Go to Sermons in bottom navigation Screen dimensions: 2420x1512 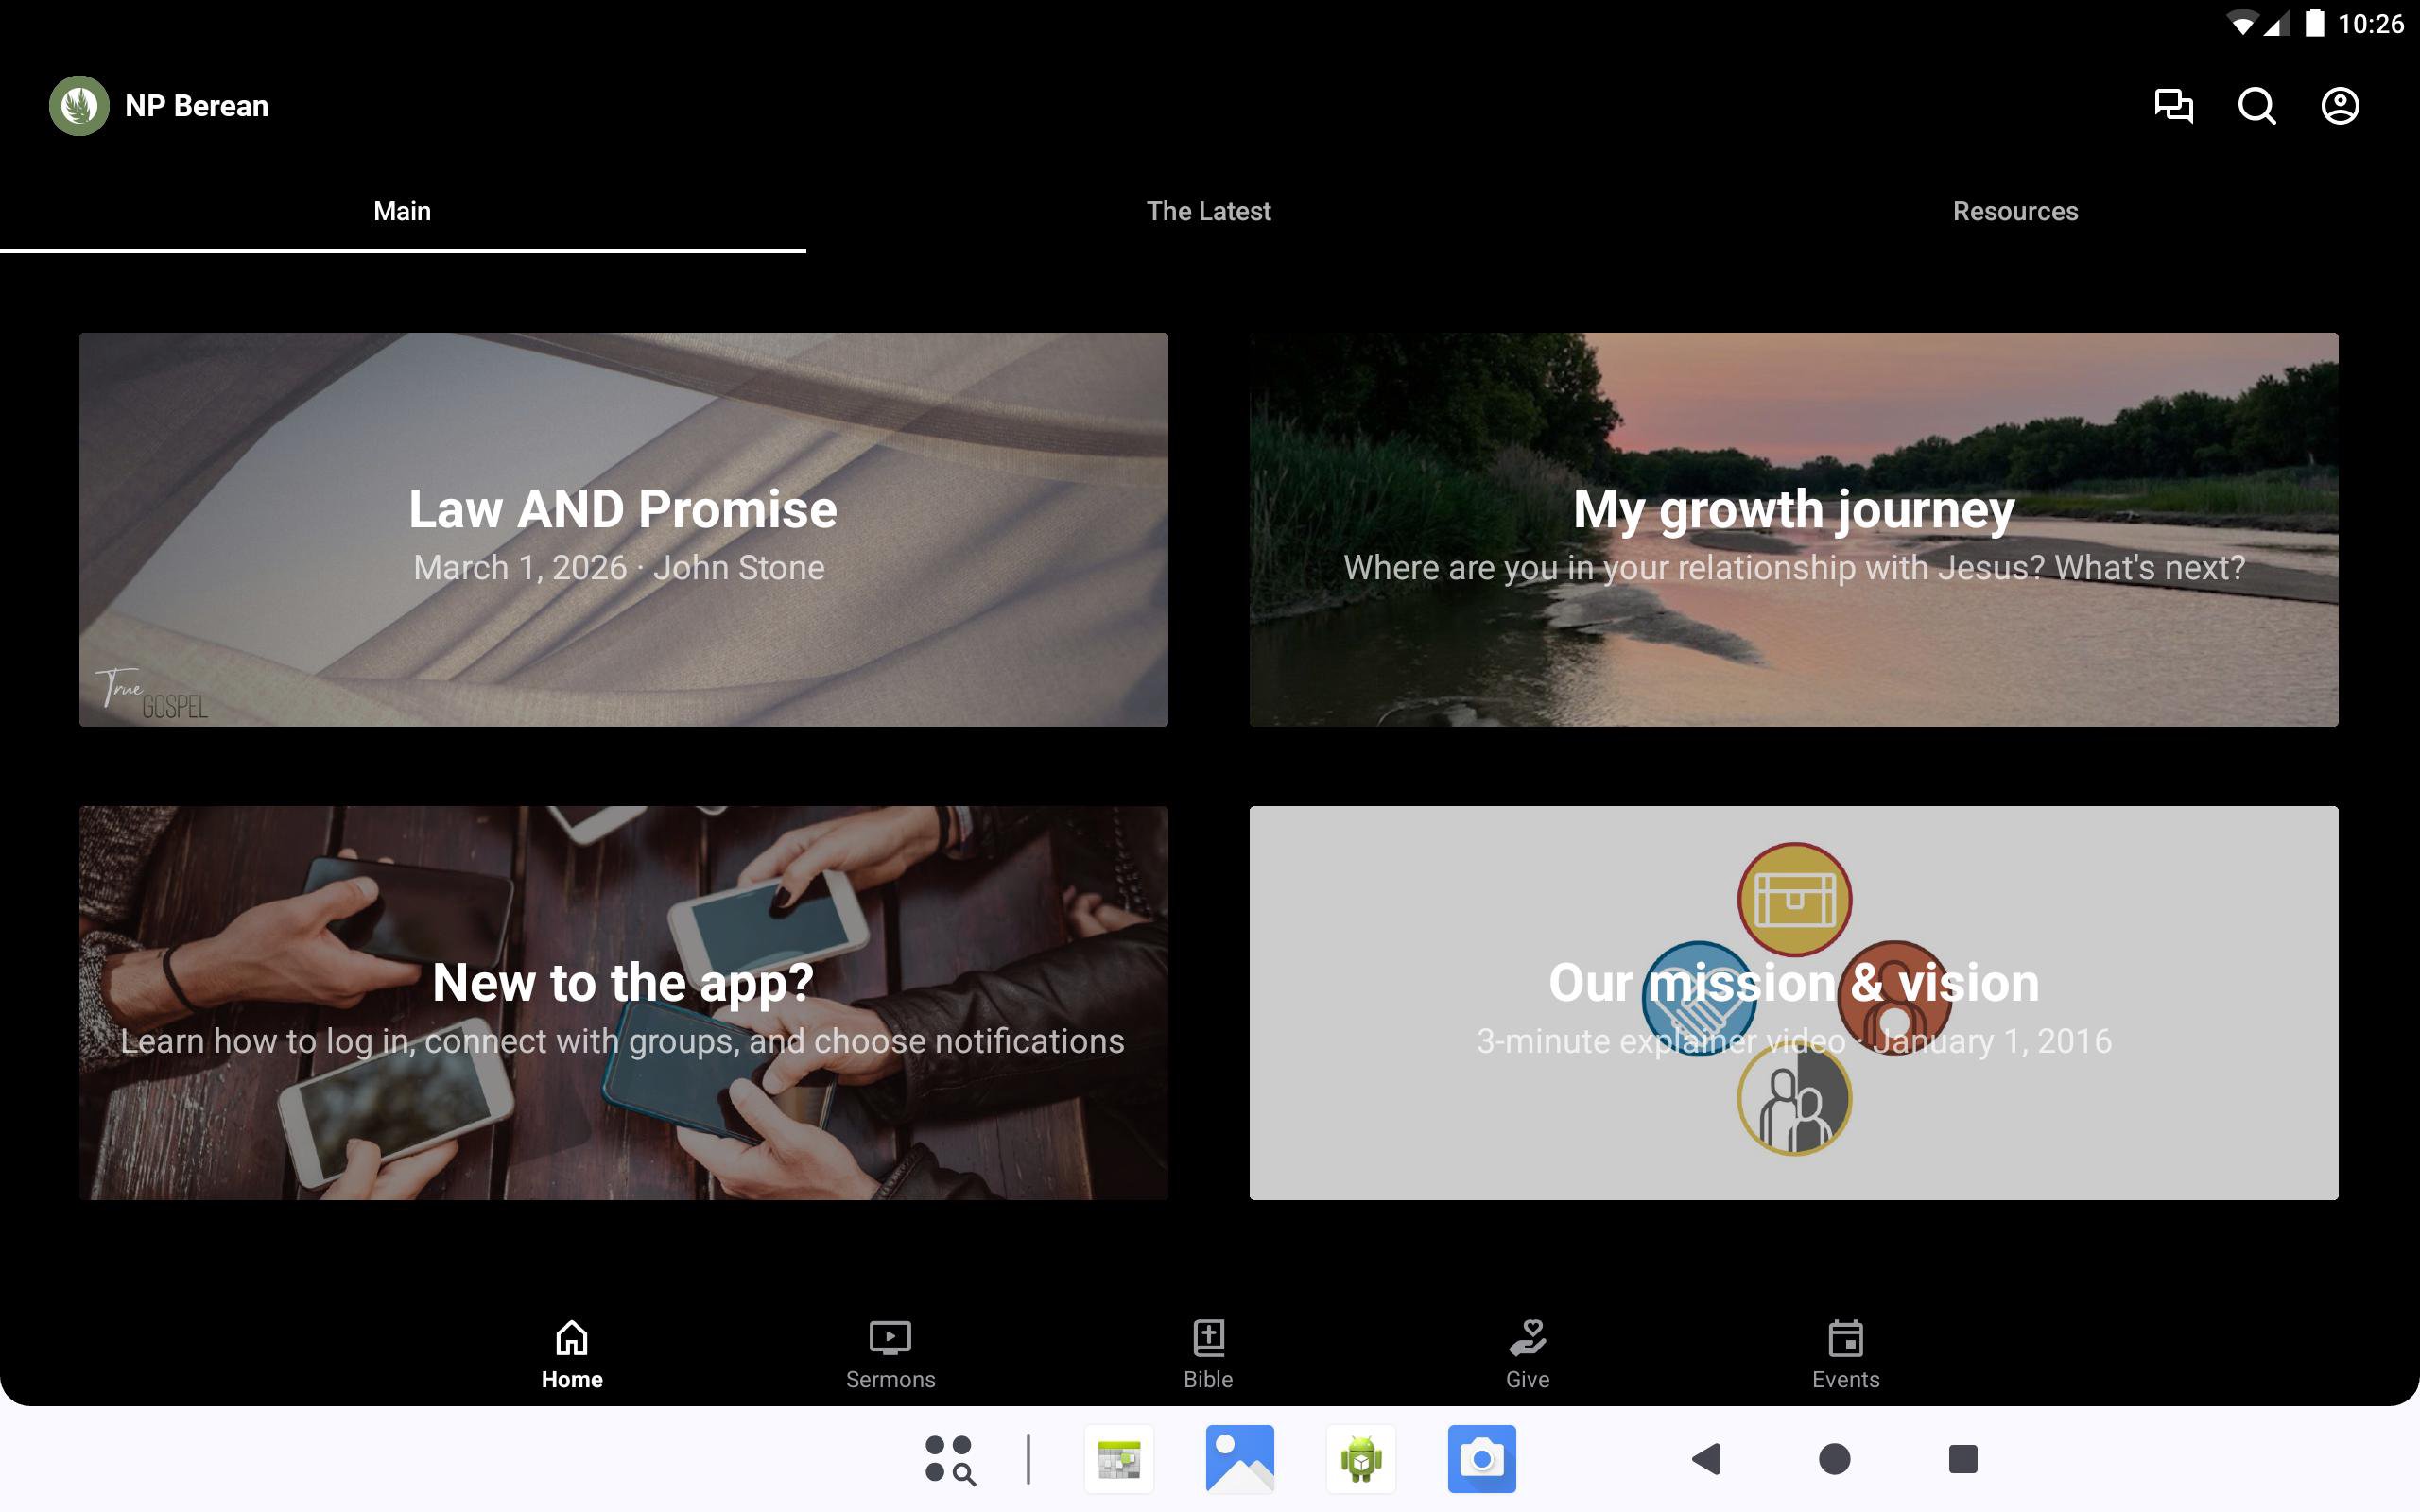(890, 1354)
